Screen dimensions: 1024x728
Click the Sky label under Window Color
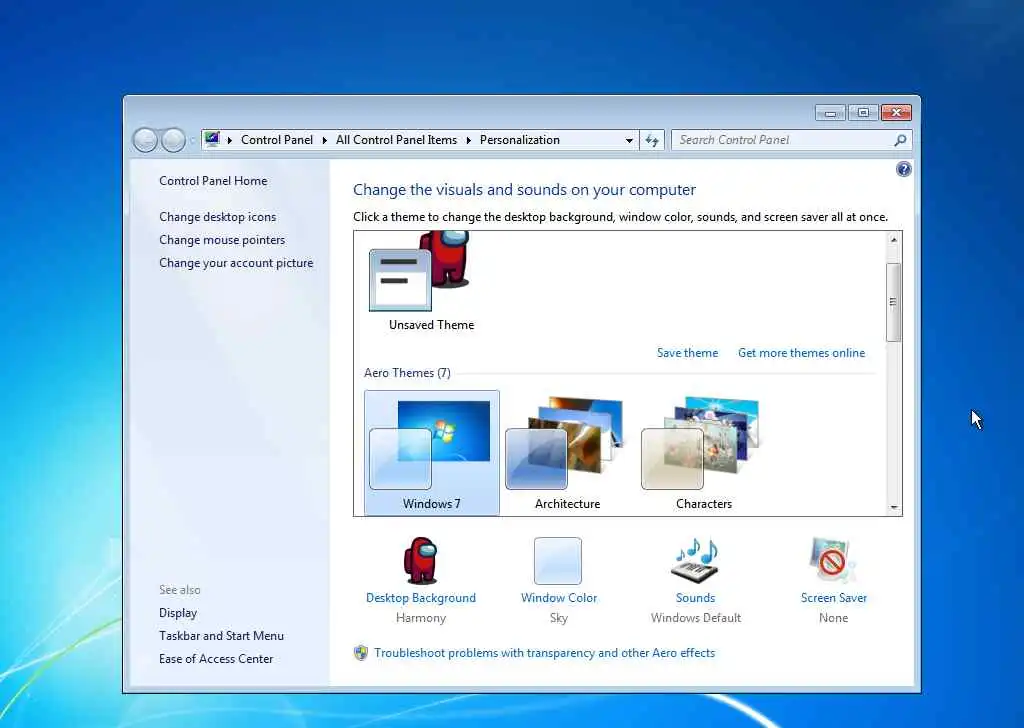point(559,618)
